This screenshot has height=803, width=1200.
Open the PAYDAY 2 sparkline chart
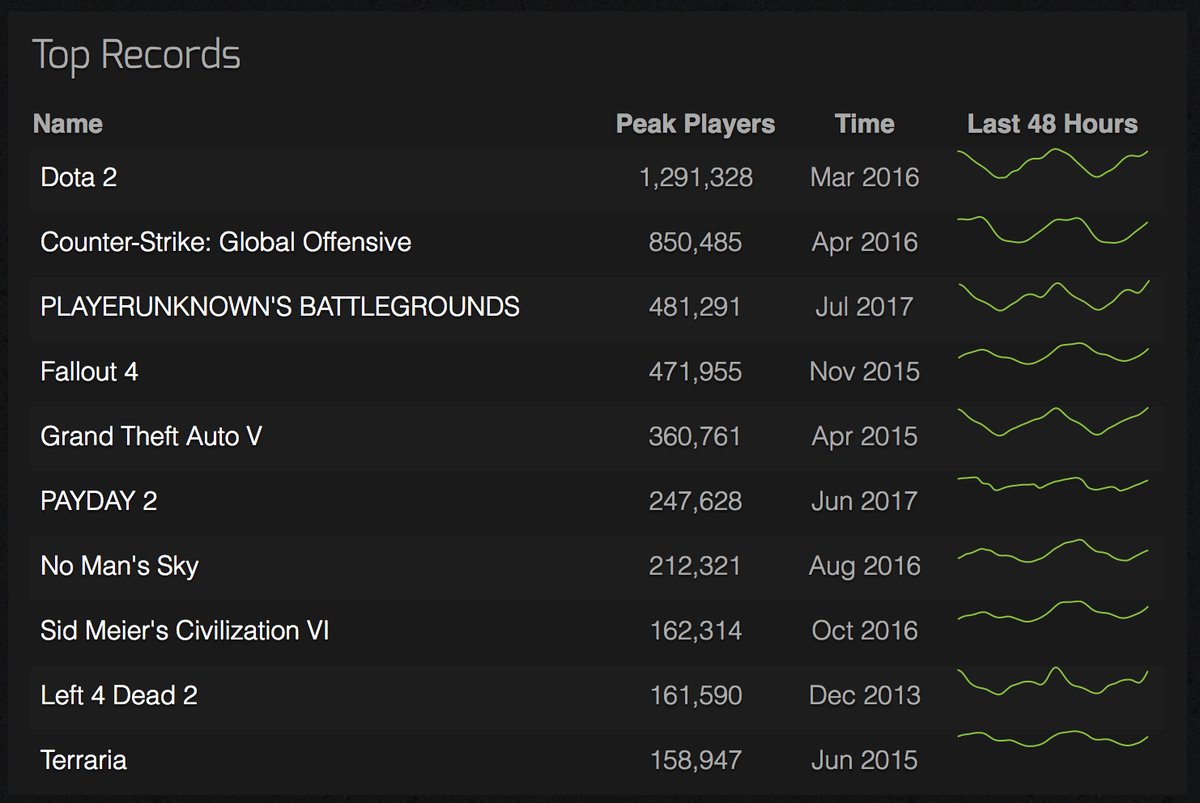coord(1052,485)
